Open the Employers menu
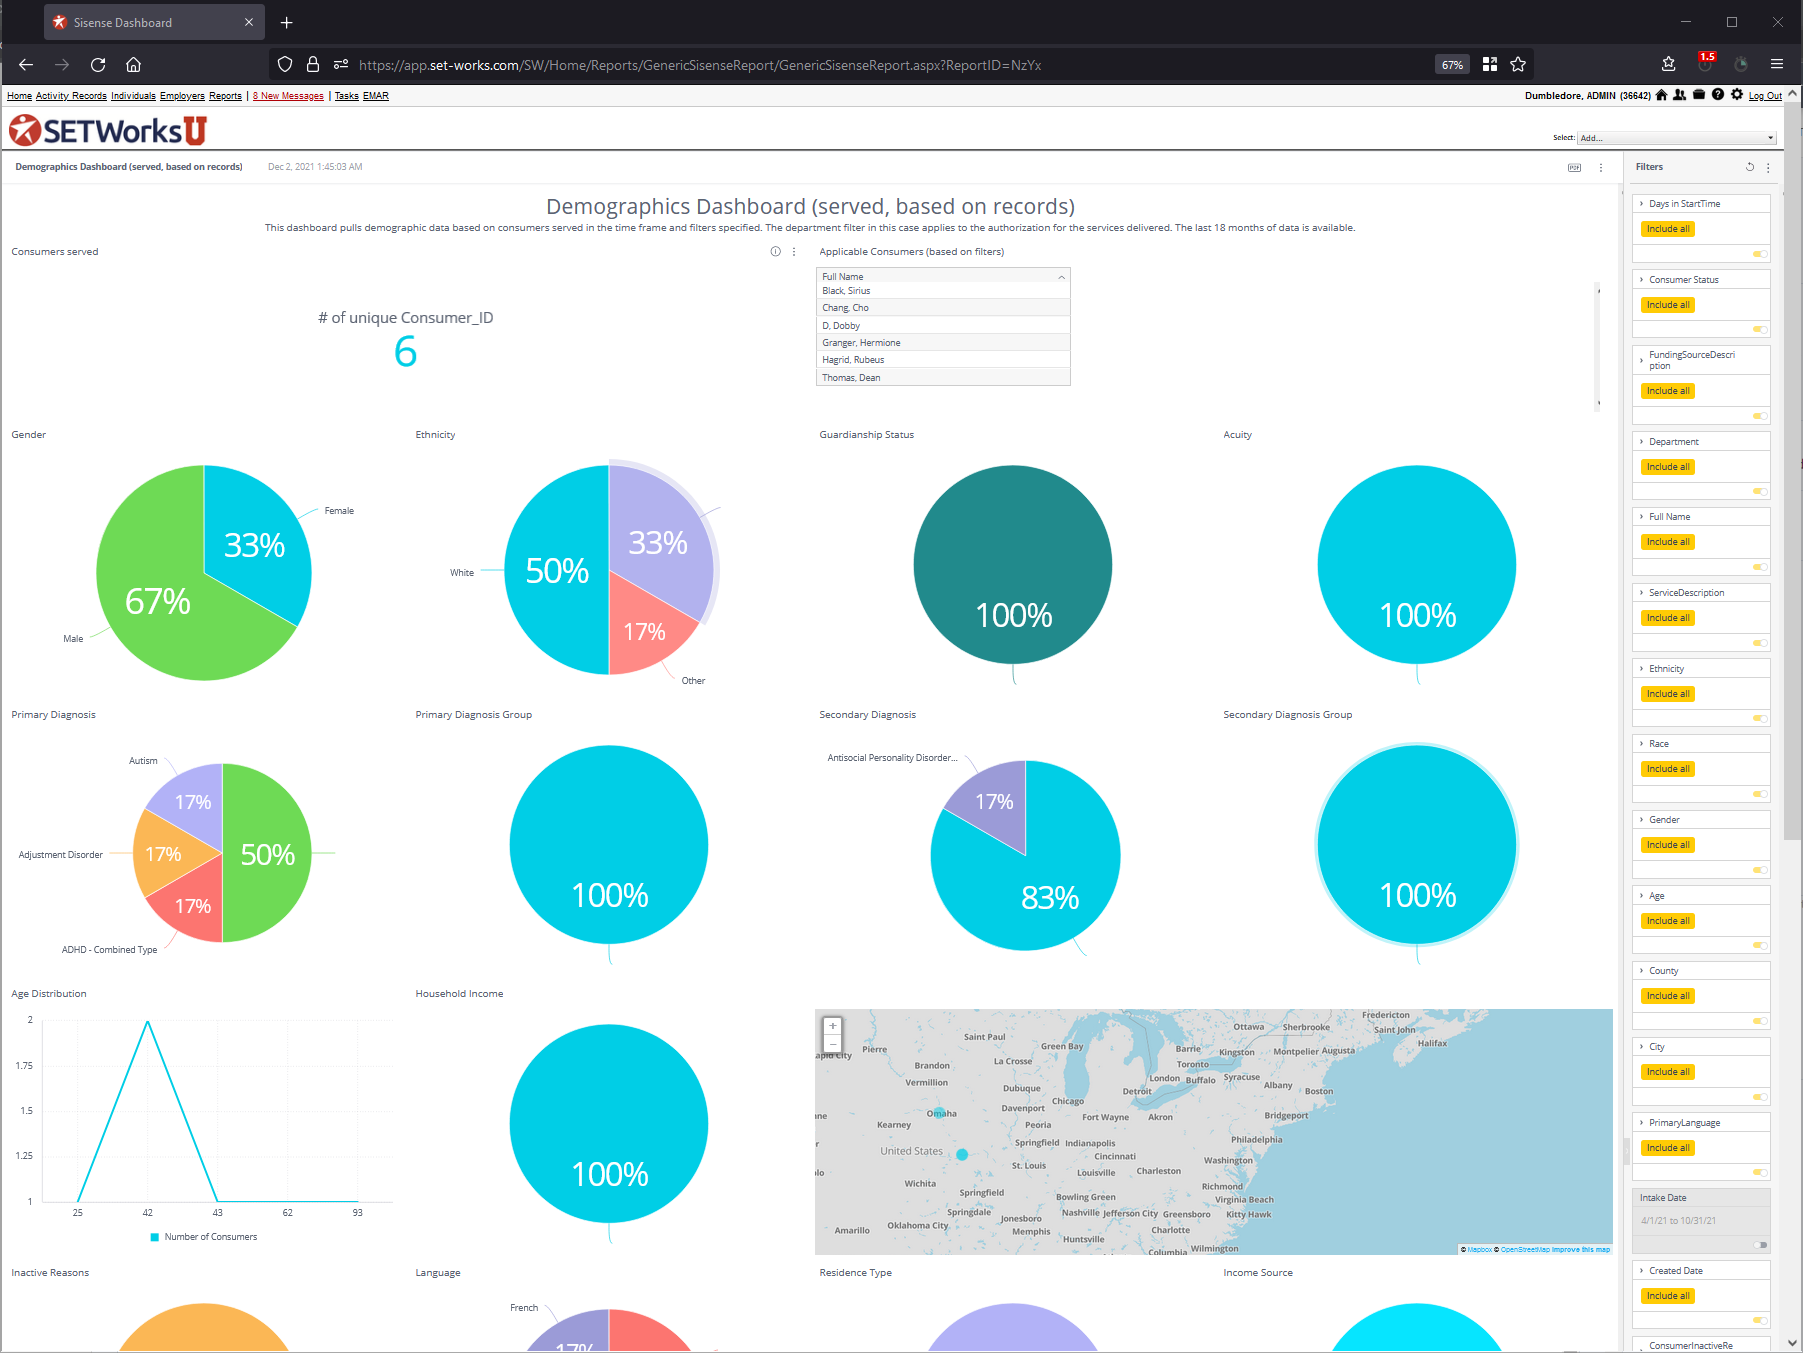The image size is (1803, 1353). click(182, 96)
